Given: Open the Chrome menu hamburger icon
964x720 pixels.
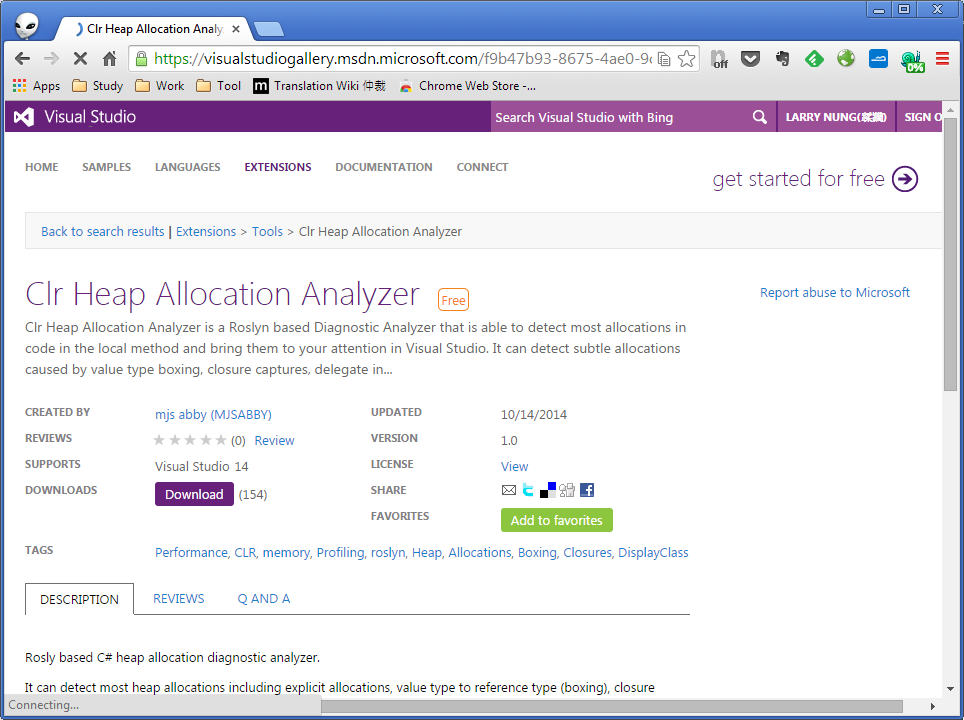Looking at the screenshot, I should click(942, 59).
